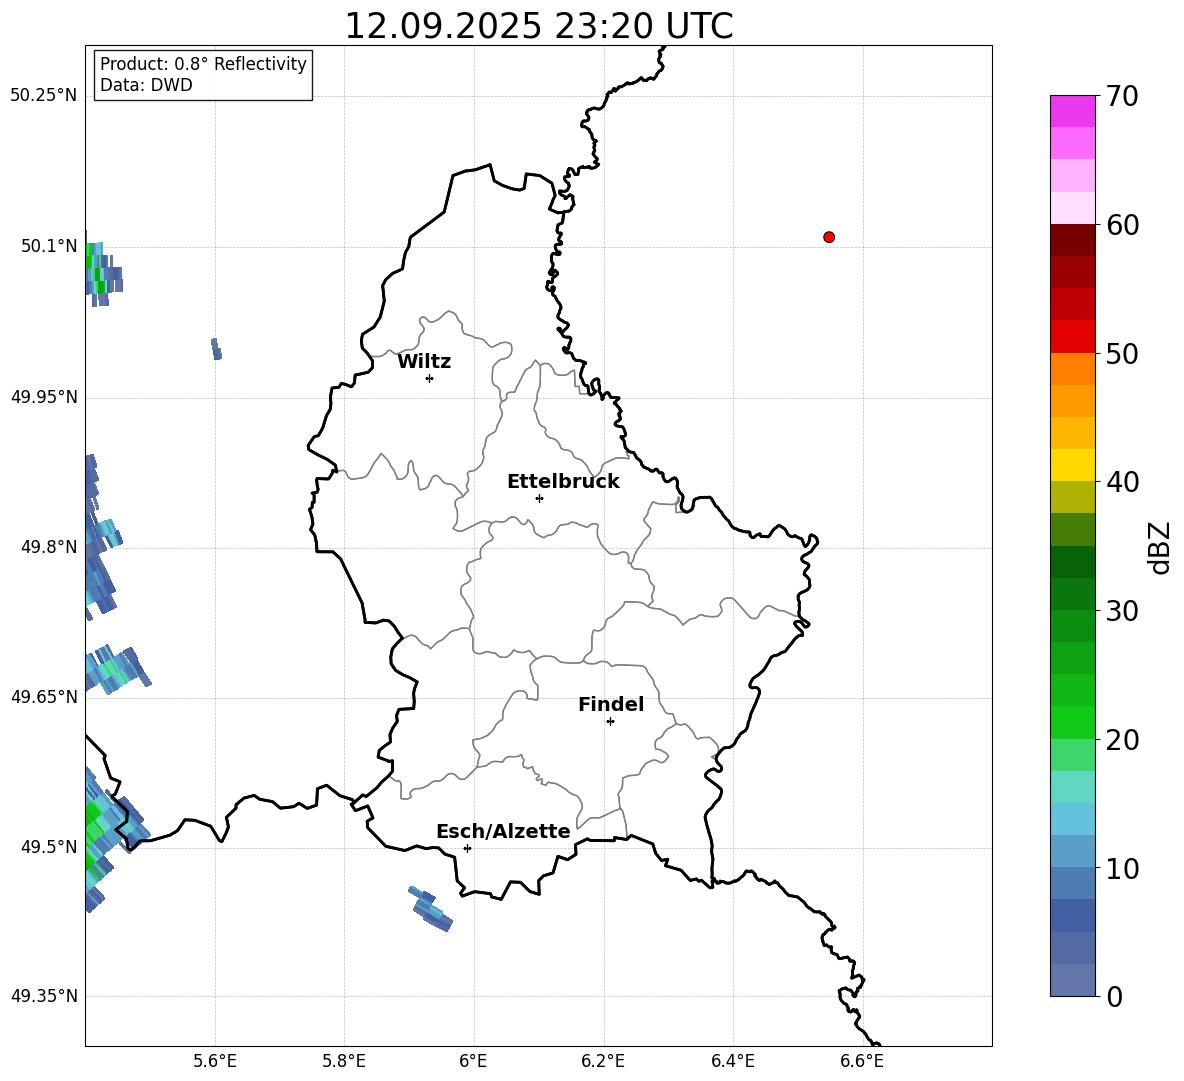The width and height of the screenshot is (1184, 1081).
Task: Click the 0 dBZ colorbar label
Action: click(1115, 996)
